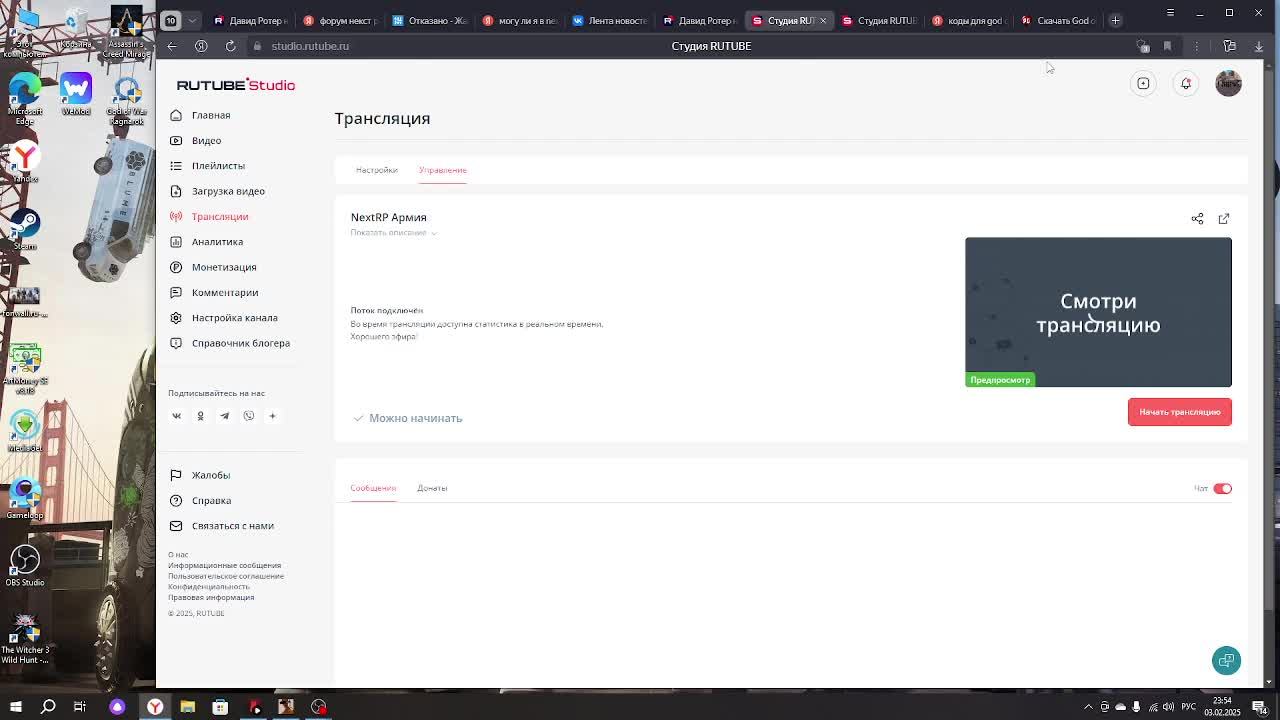Click the RUTUBE Studio logo

pos(236,85)
